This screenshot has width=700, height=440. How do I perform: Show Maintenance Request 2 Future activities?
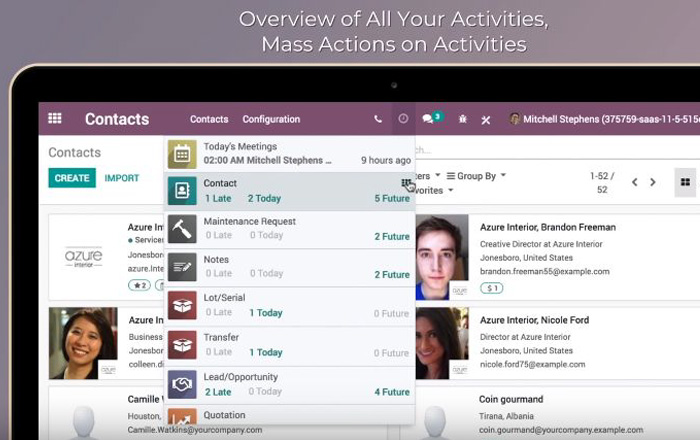pos(392,237)
